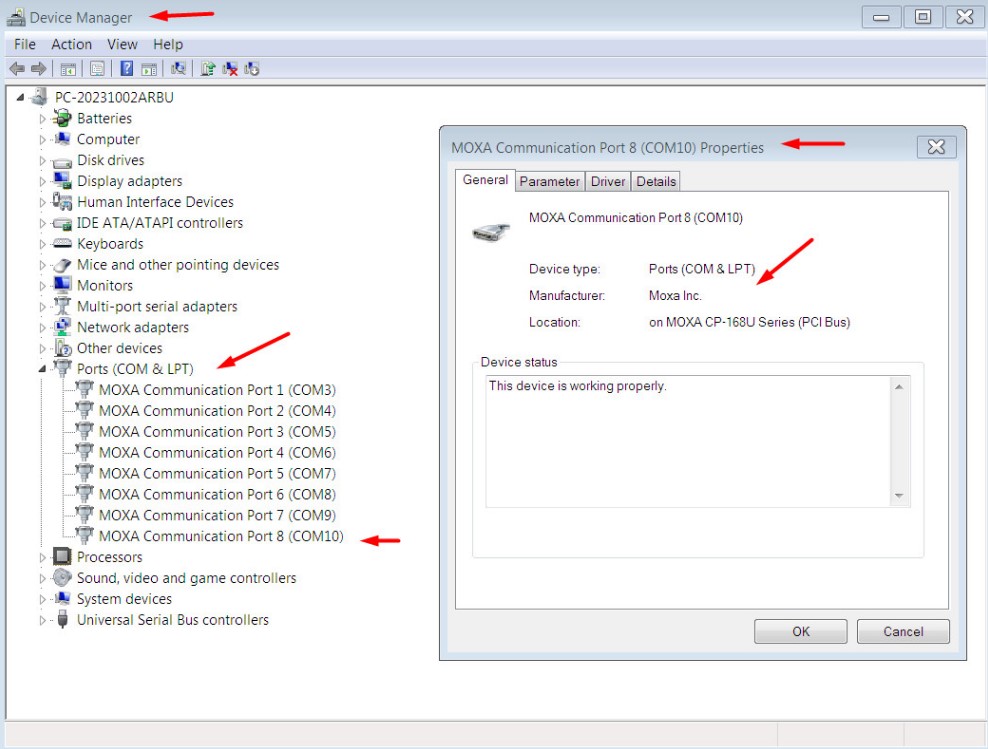Open the Action menu
This screenshot has height=749, width=988.
point(71,44)
